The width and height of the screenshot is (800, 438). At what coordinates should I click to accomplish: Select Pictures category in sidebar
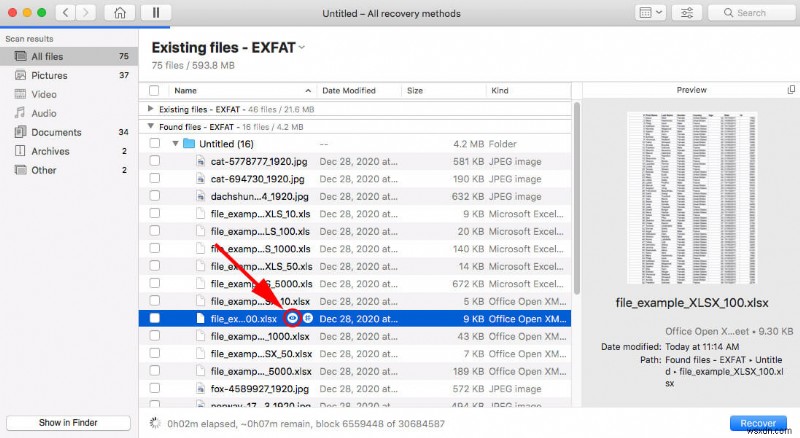pyautogui.click(x=69, y=75)
